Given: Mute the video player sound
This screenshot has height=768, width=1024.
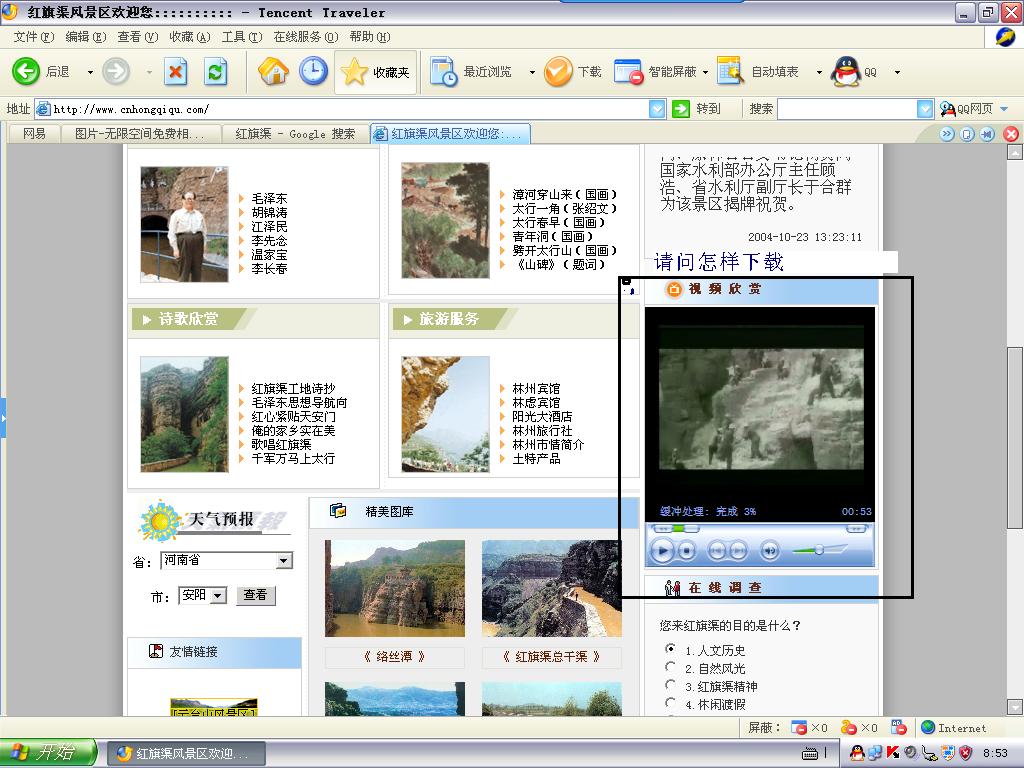Looking at the screenshot, I should 769,550.
